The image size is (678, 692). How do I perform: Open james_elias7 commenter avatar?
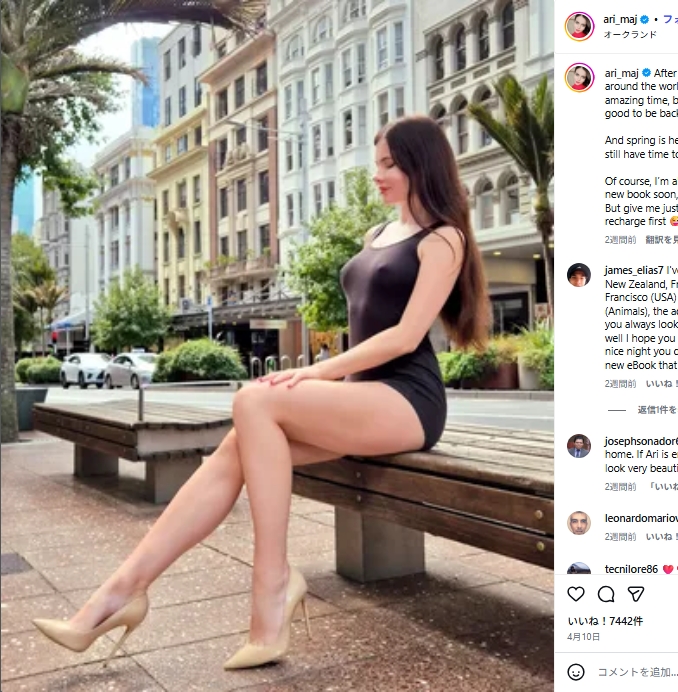pos(579,275)
